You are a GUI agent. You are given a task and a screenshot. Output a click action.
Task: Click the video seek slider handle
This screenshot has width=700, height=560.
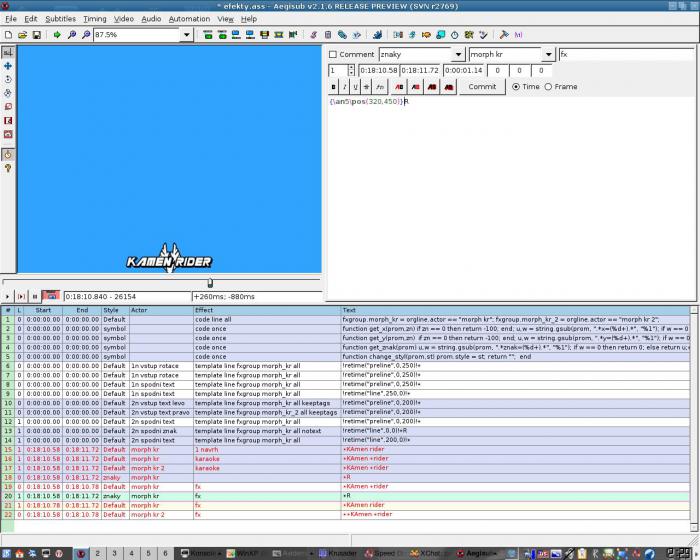tap(210, 283)
